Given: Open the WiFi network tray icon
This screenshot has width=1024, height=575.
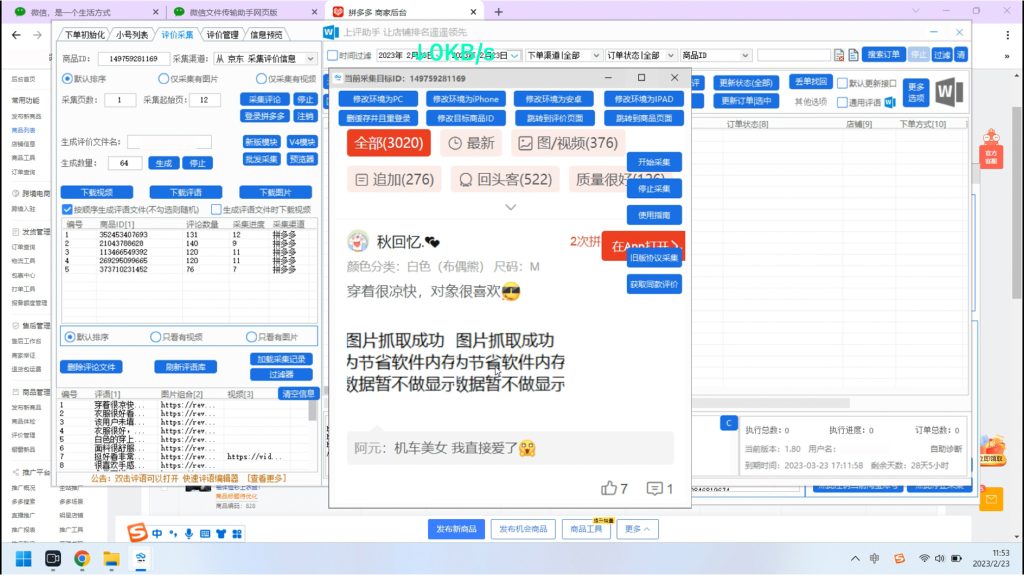Looking at the screenshot, I should (x=924, y=559).
